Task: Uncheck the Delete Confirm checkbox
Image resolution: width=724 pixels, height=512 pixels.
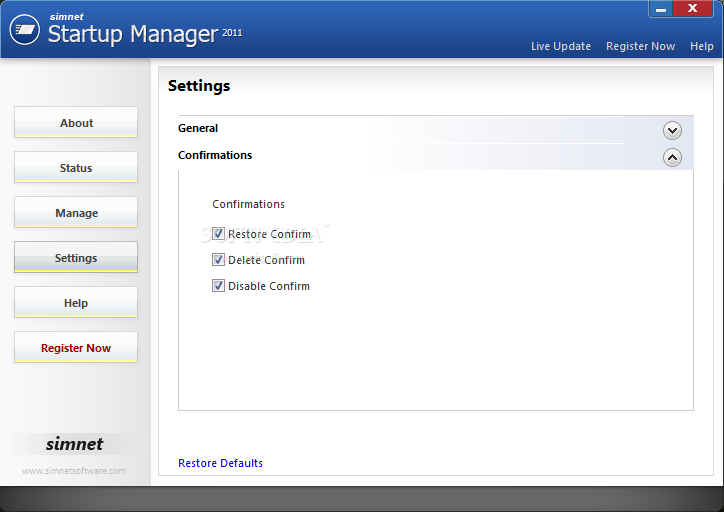Action: 218,259
